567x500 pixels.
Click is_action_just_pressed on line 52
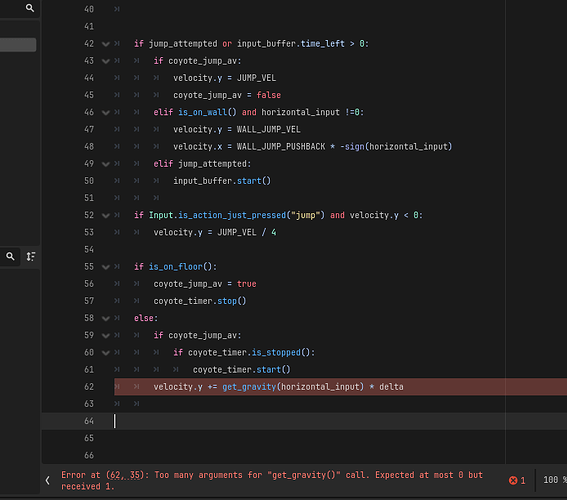[232, 215]
